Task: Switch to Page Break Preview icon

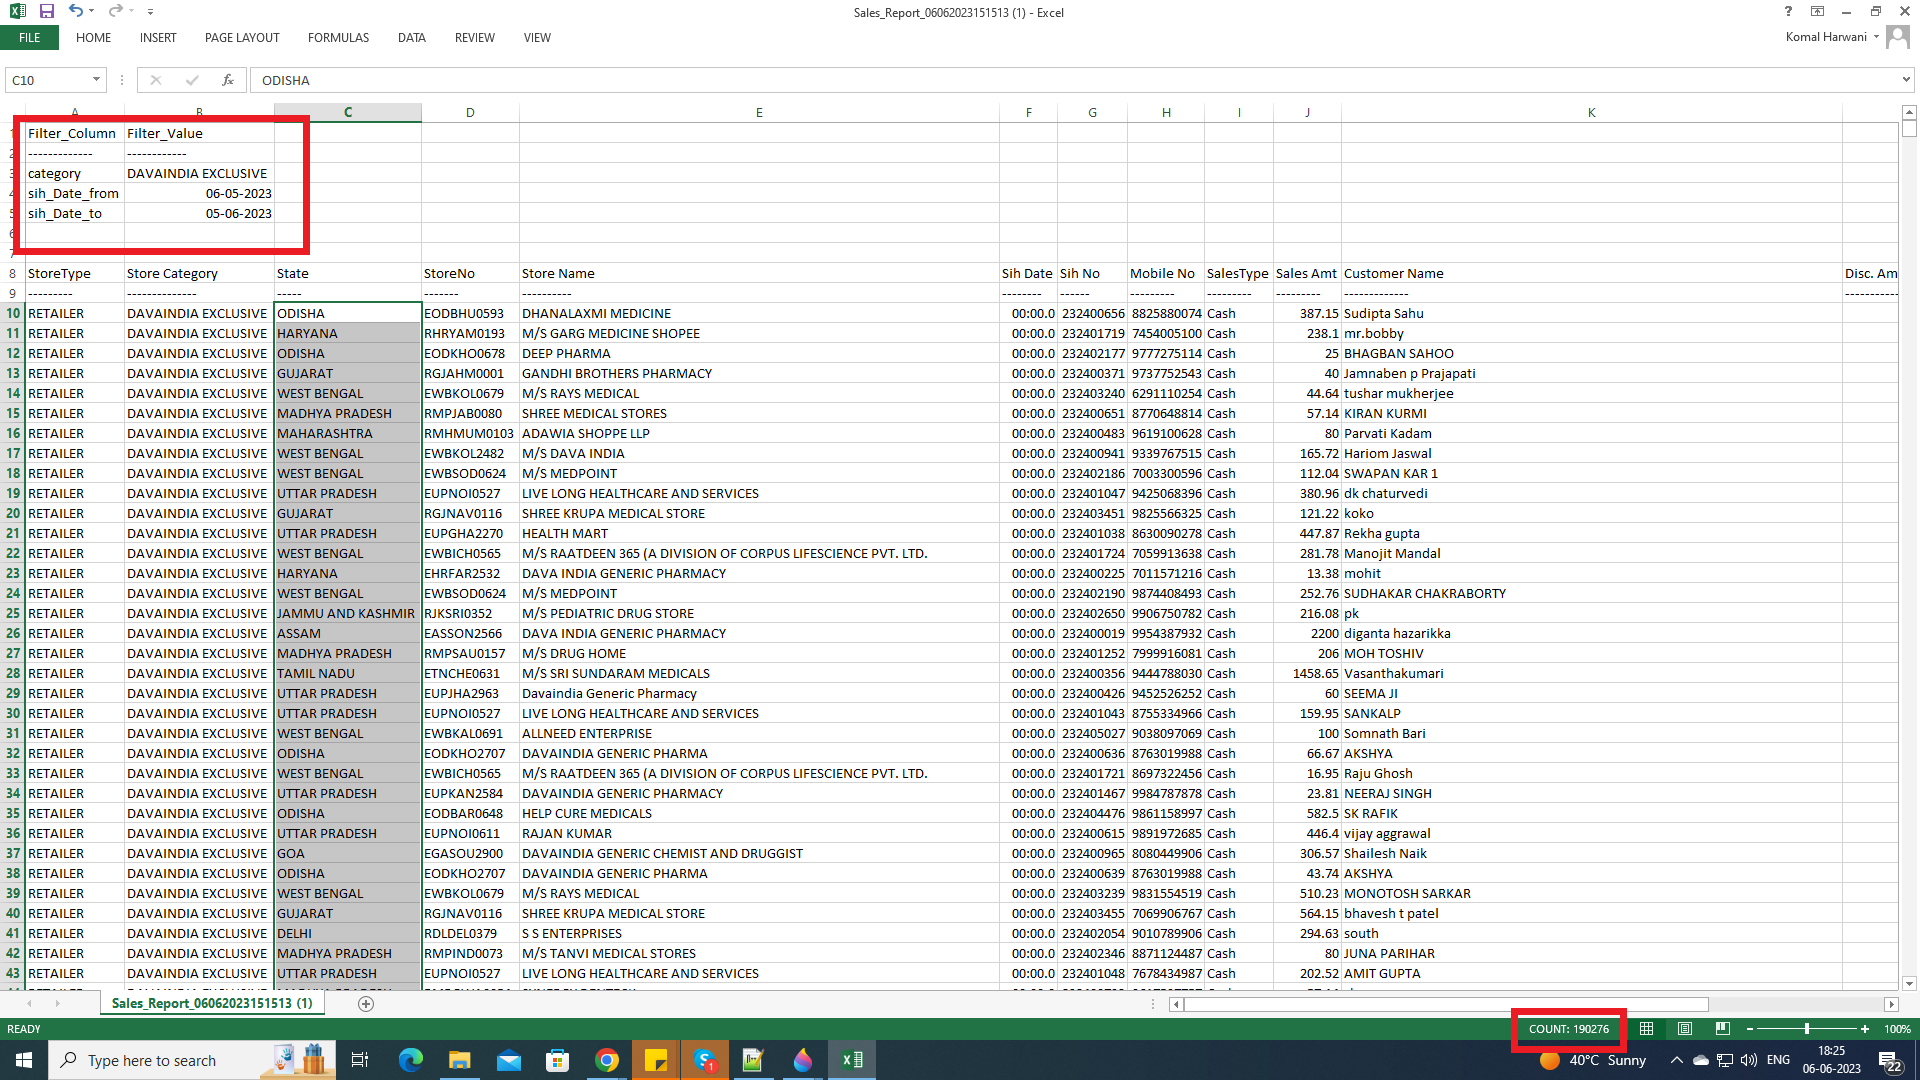Action: pos(1722,1029)
